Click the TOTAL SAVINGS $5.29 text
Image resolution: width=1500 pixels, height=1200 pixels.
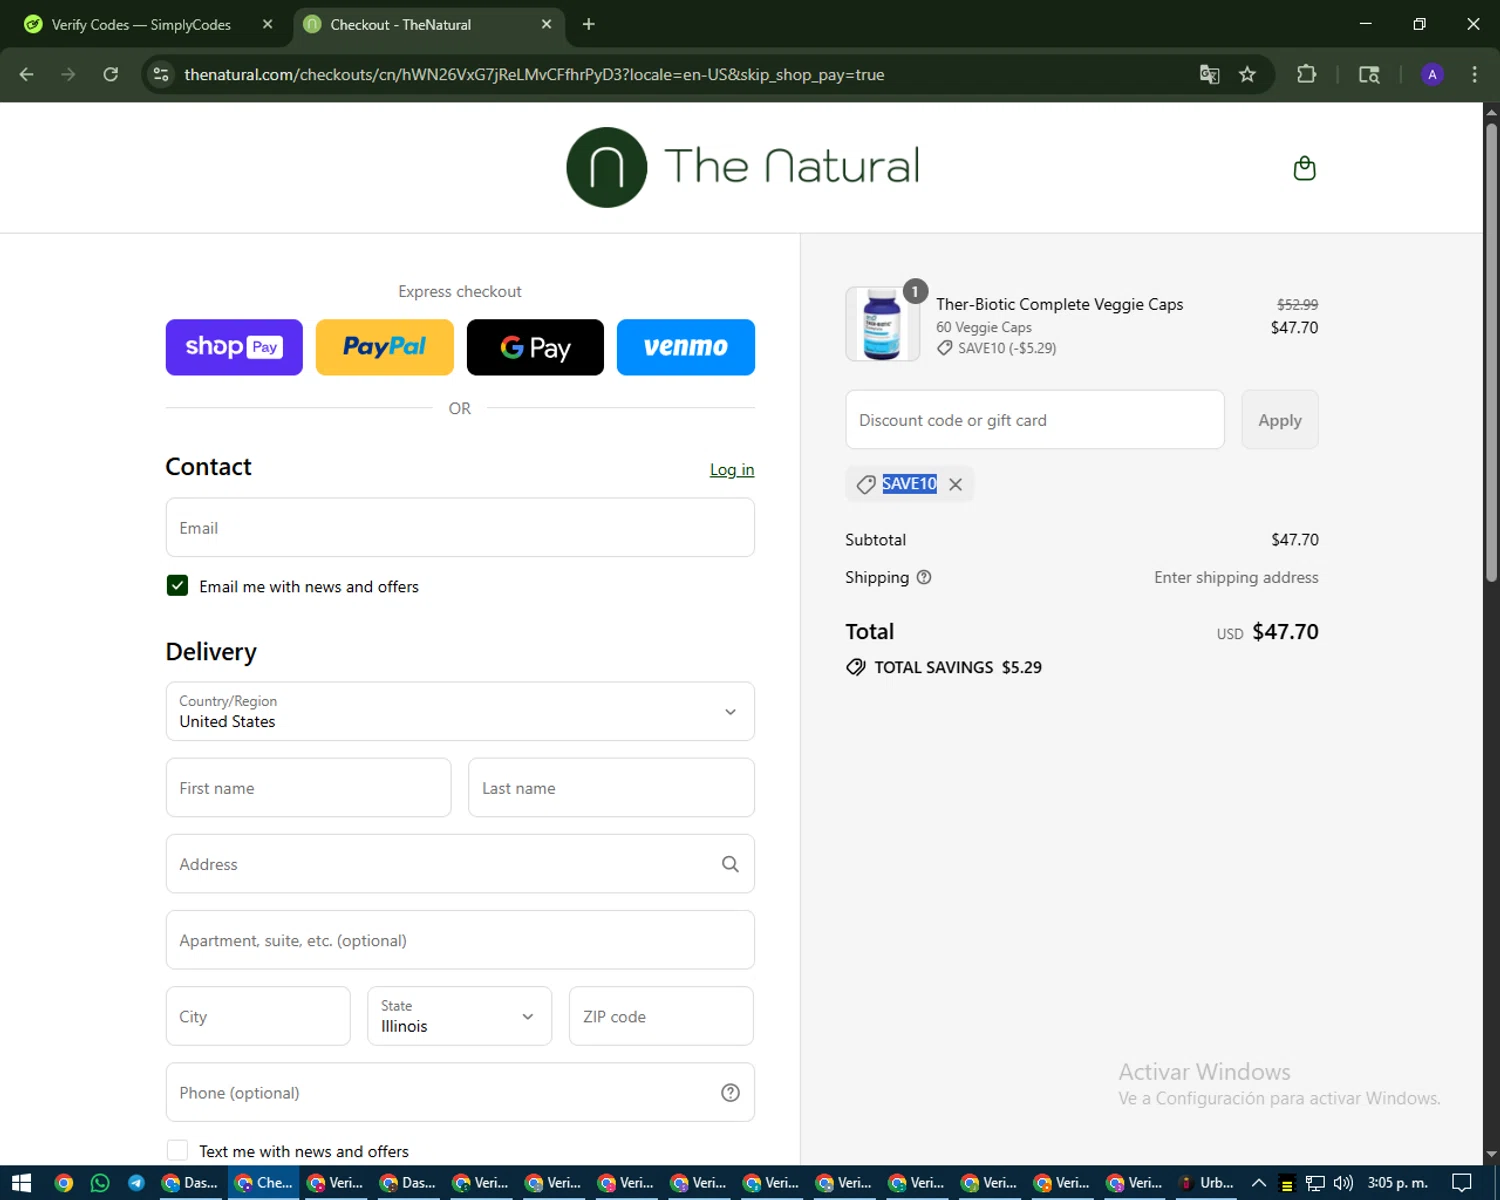[957, 667]
